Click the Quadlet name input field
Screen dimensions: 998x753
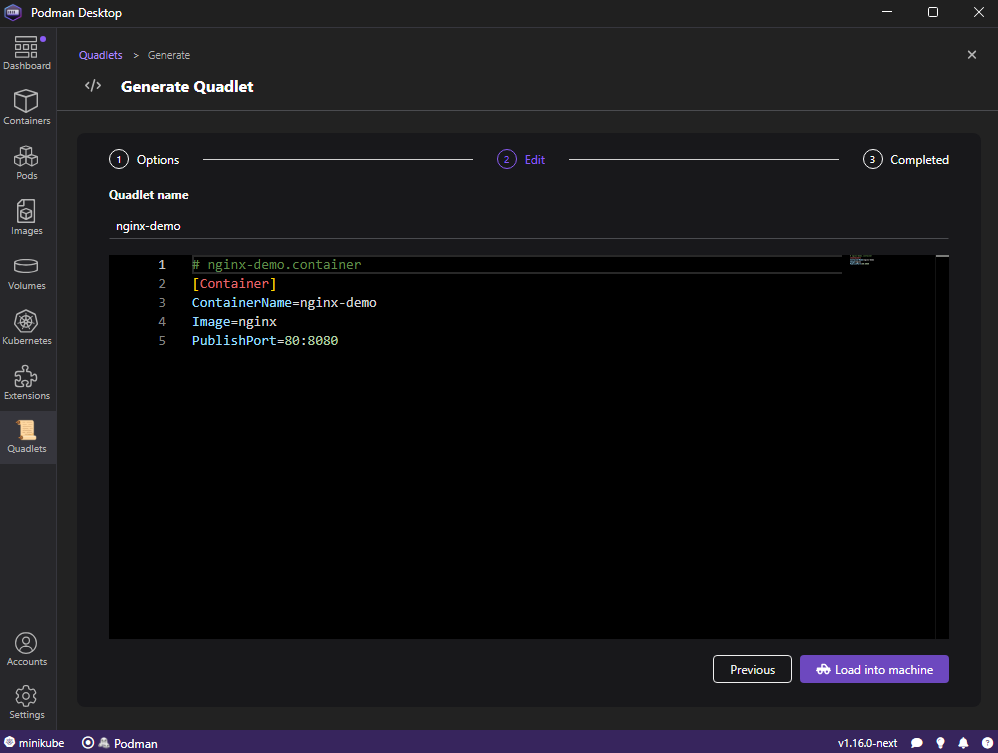528,226
